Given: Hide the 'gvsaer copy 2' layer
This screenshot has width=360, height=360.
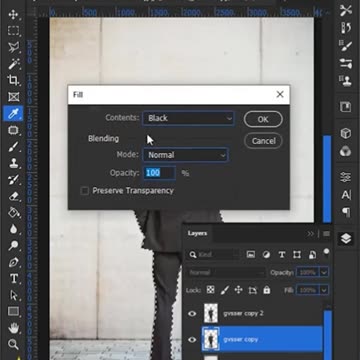Looking at the screenshot, I should click(192, 314).
